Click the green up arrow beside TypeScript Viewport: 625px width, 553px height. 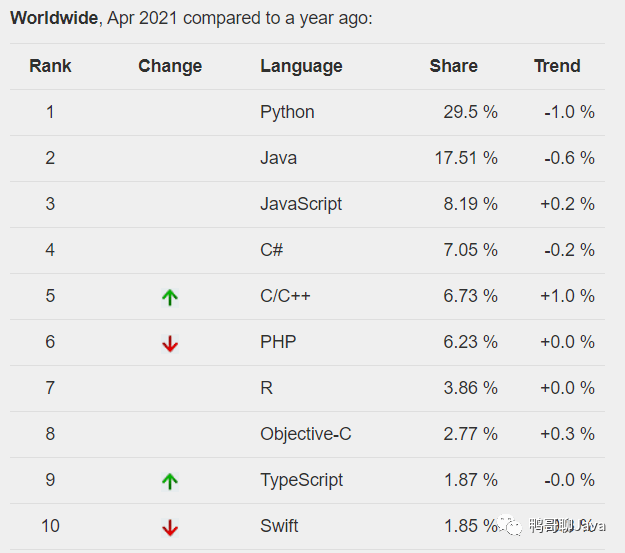(170, 481)
